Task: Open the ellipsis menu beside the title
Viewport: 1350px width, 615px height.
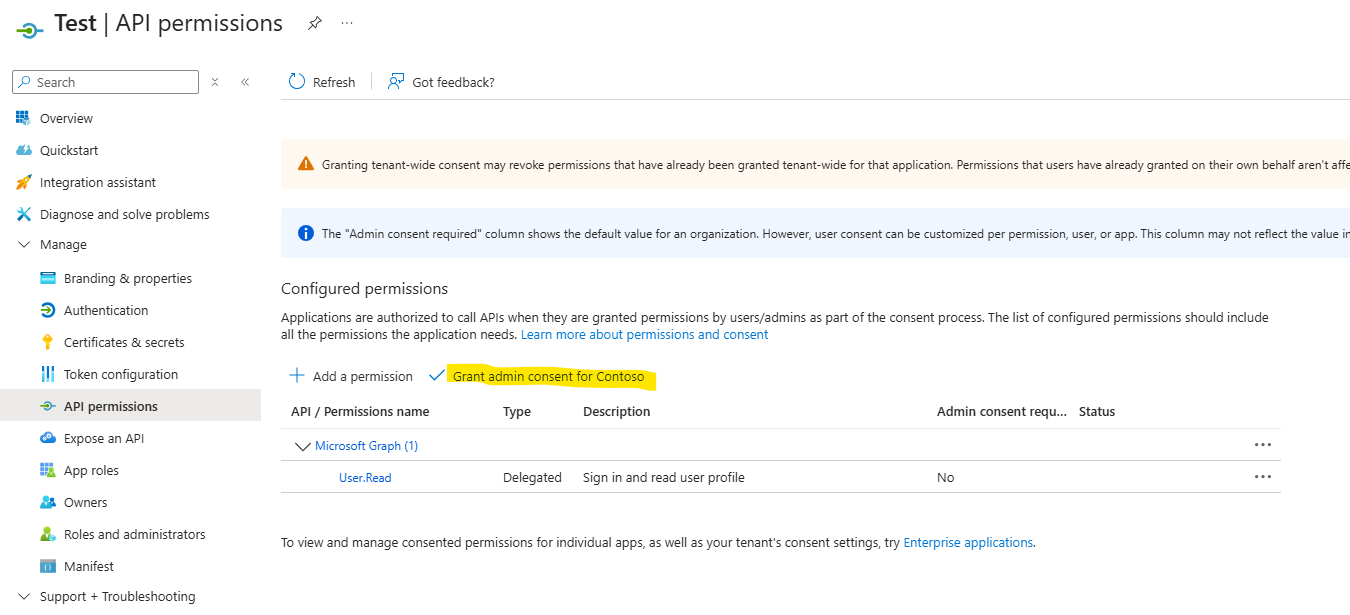Action: pyautogui.click(x=347, y=23)
